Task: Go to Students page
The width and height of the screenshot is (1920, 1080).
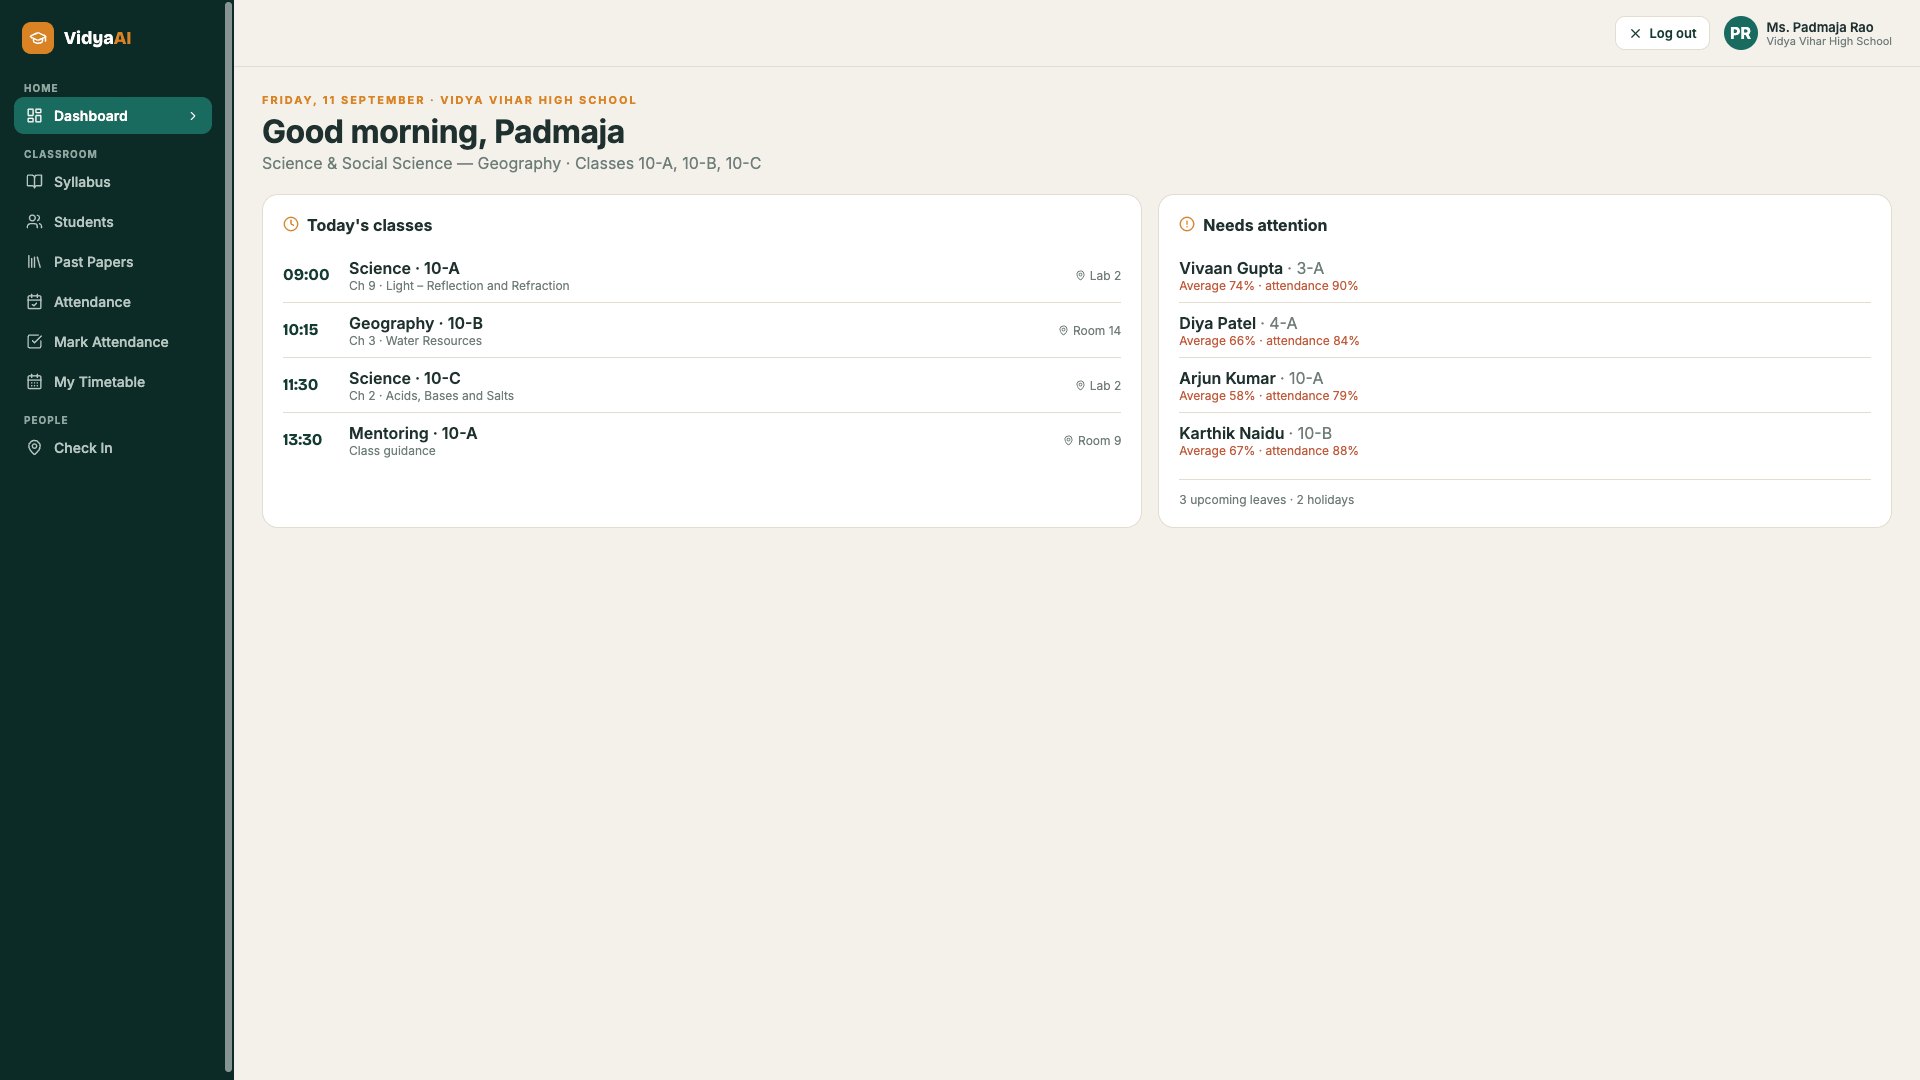Action: pyautogui.click(x=113, y=222)
